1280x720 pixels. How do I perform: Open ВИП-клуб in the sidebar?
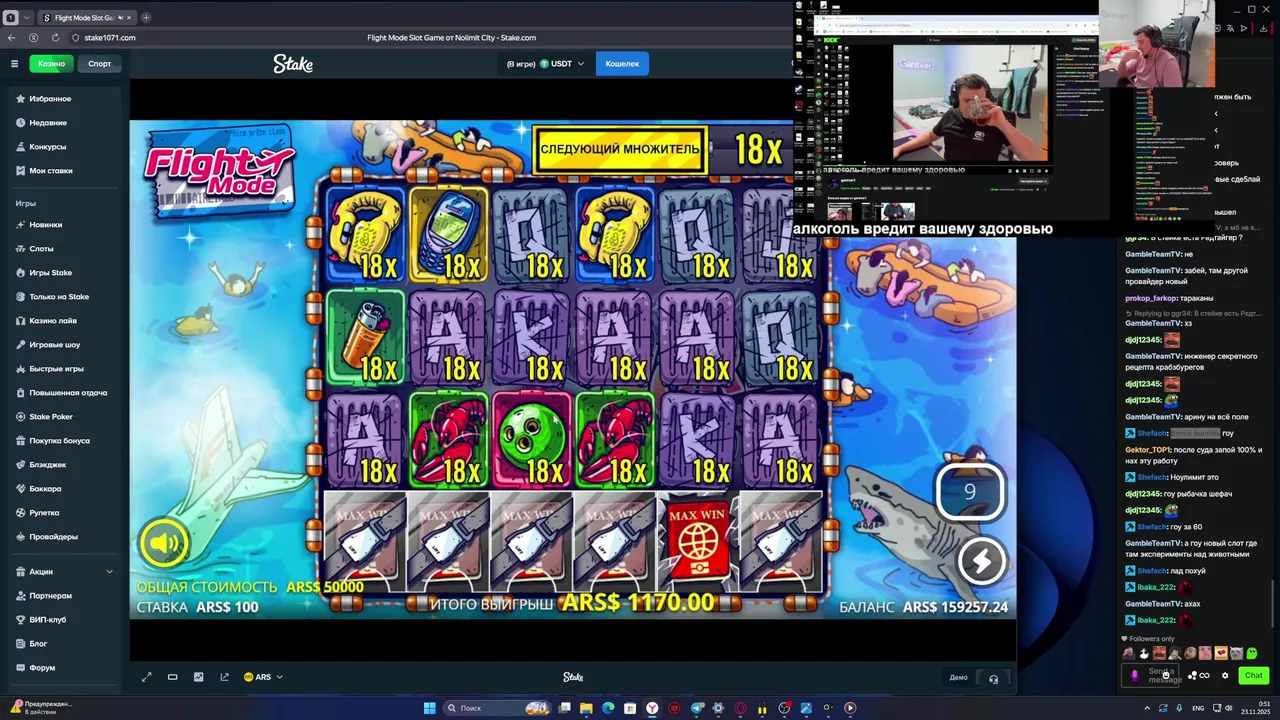(47, 620)
